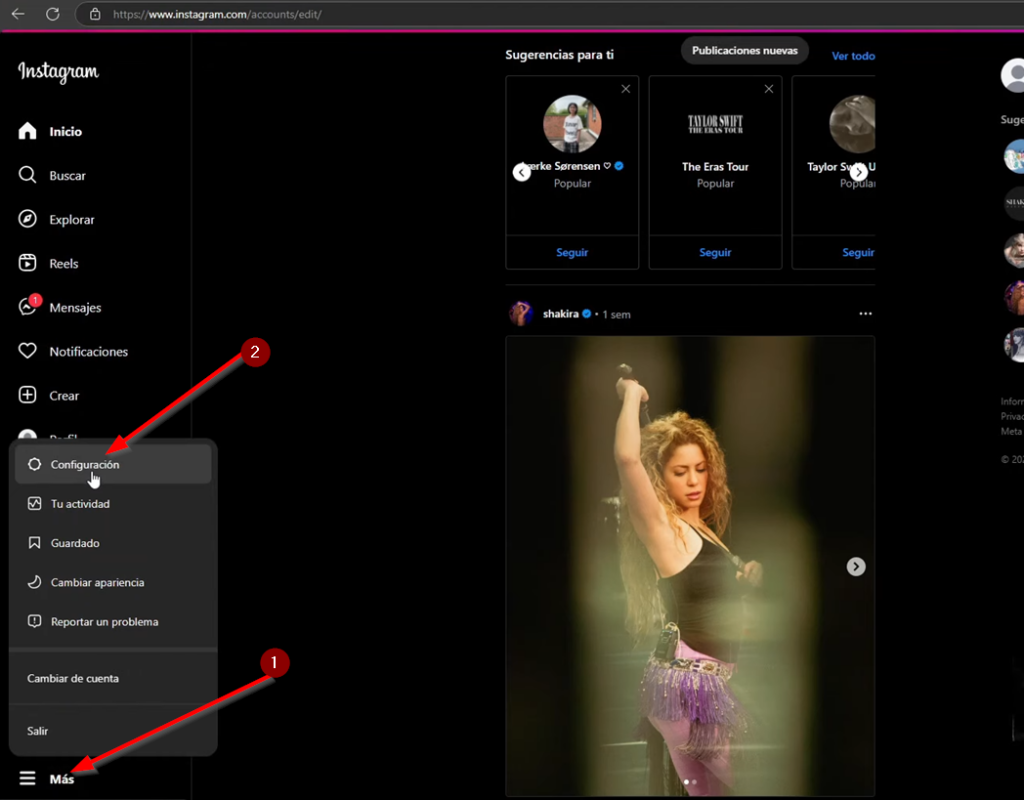1024x800 pixels.
Task: Show previous suggestions with left arrow
Action: coord(522,172)
